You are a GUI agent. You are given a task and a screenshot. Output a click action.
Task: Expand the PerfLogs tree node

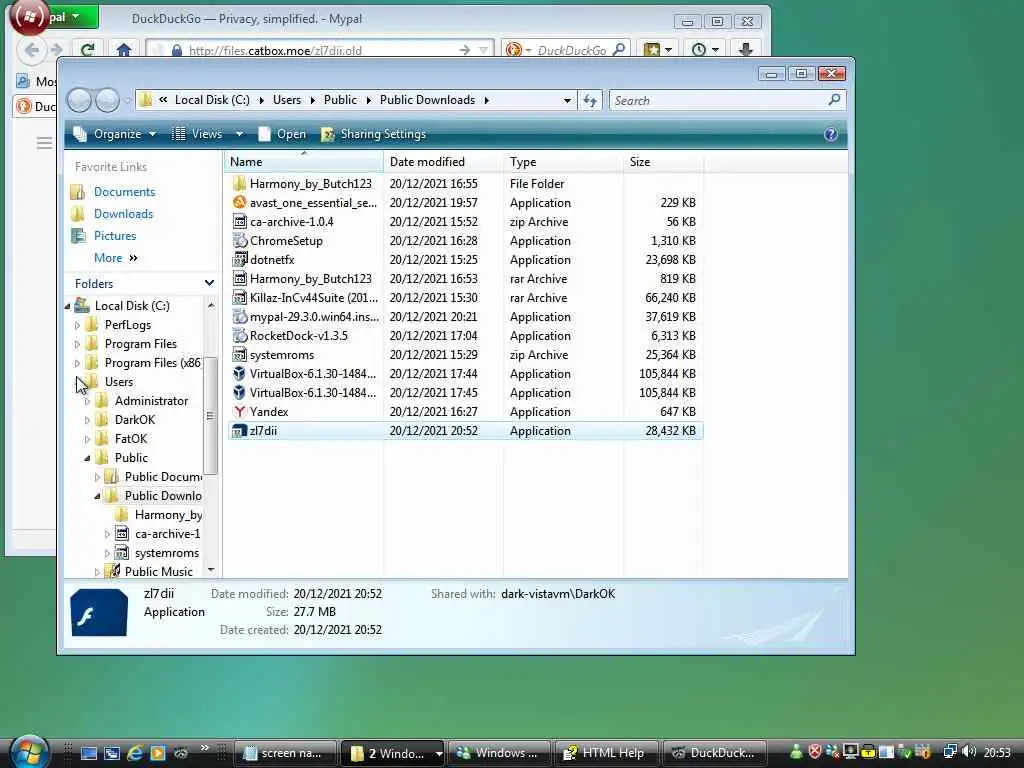point(77,325)
